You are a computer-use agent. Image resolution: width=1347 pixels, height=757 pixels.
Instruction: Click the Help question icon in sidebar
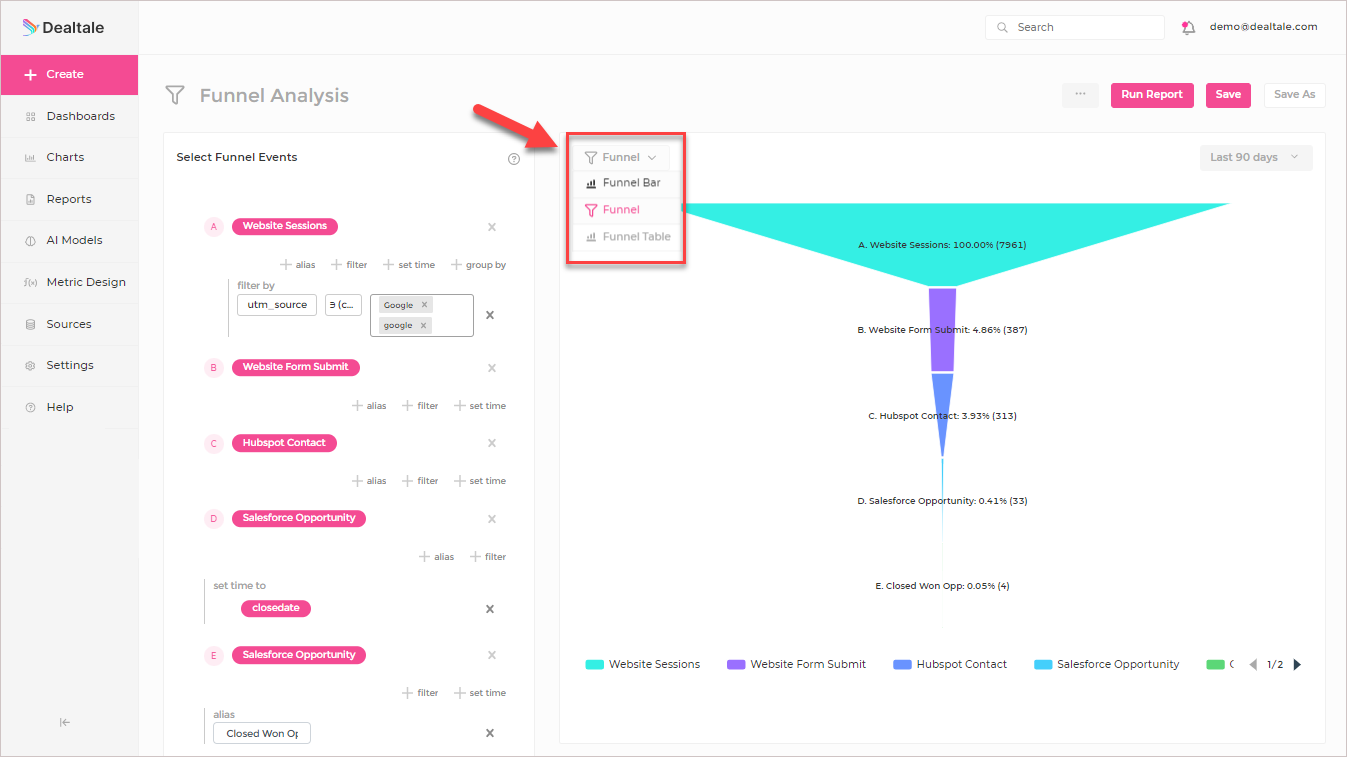(x=30, y=407)
